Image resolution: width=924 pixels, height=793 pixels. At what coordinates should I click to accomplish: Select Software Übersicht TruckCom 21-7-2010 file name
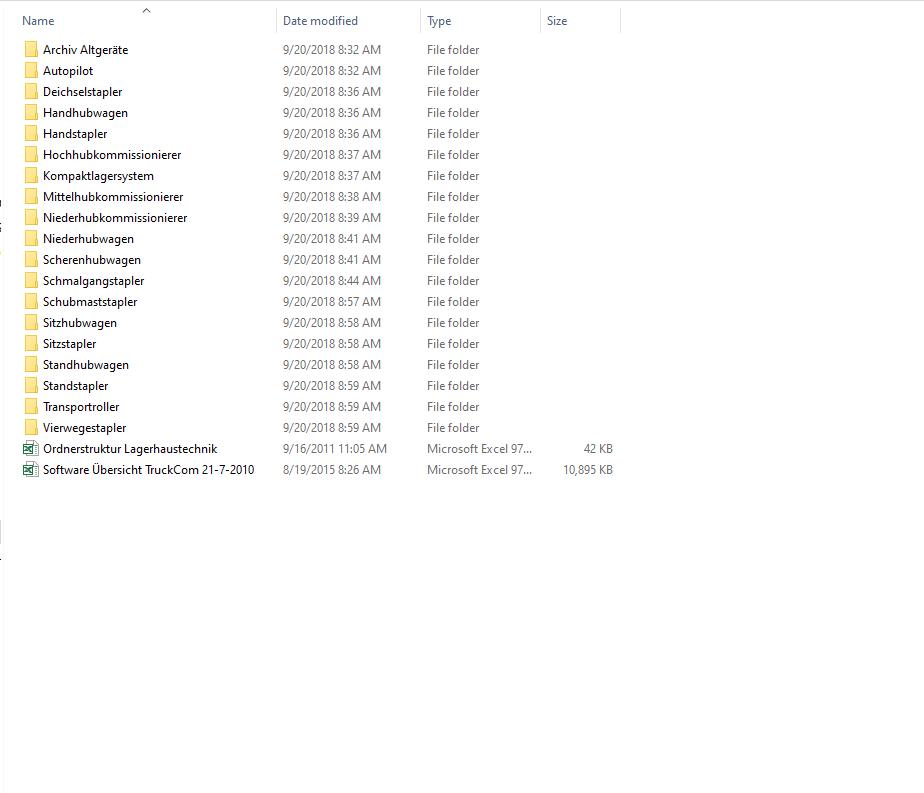[x=148, y=470]
